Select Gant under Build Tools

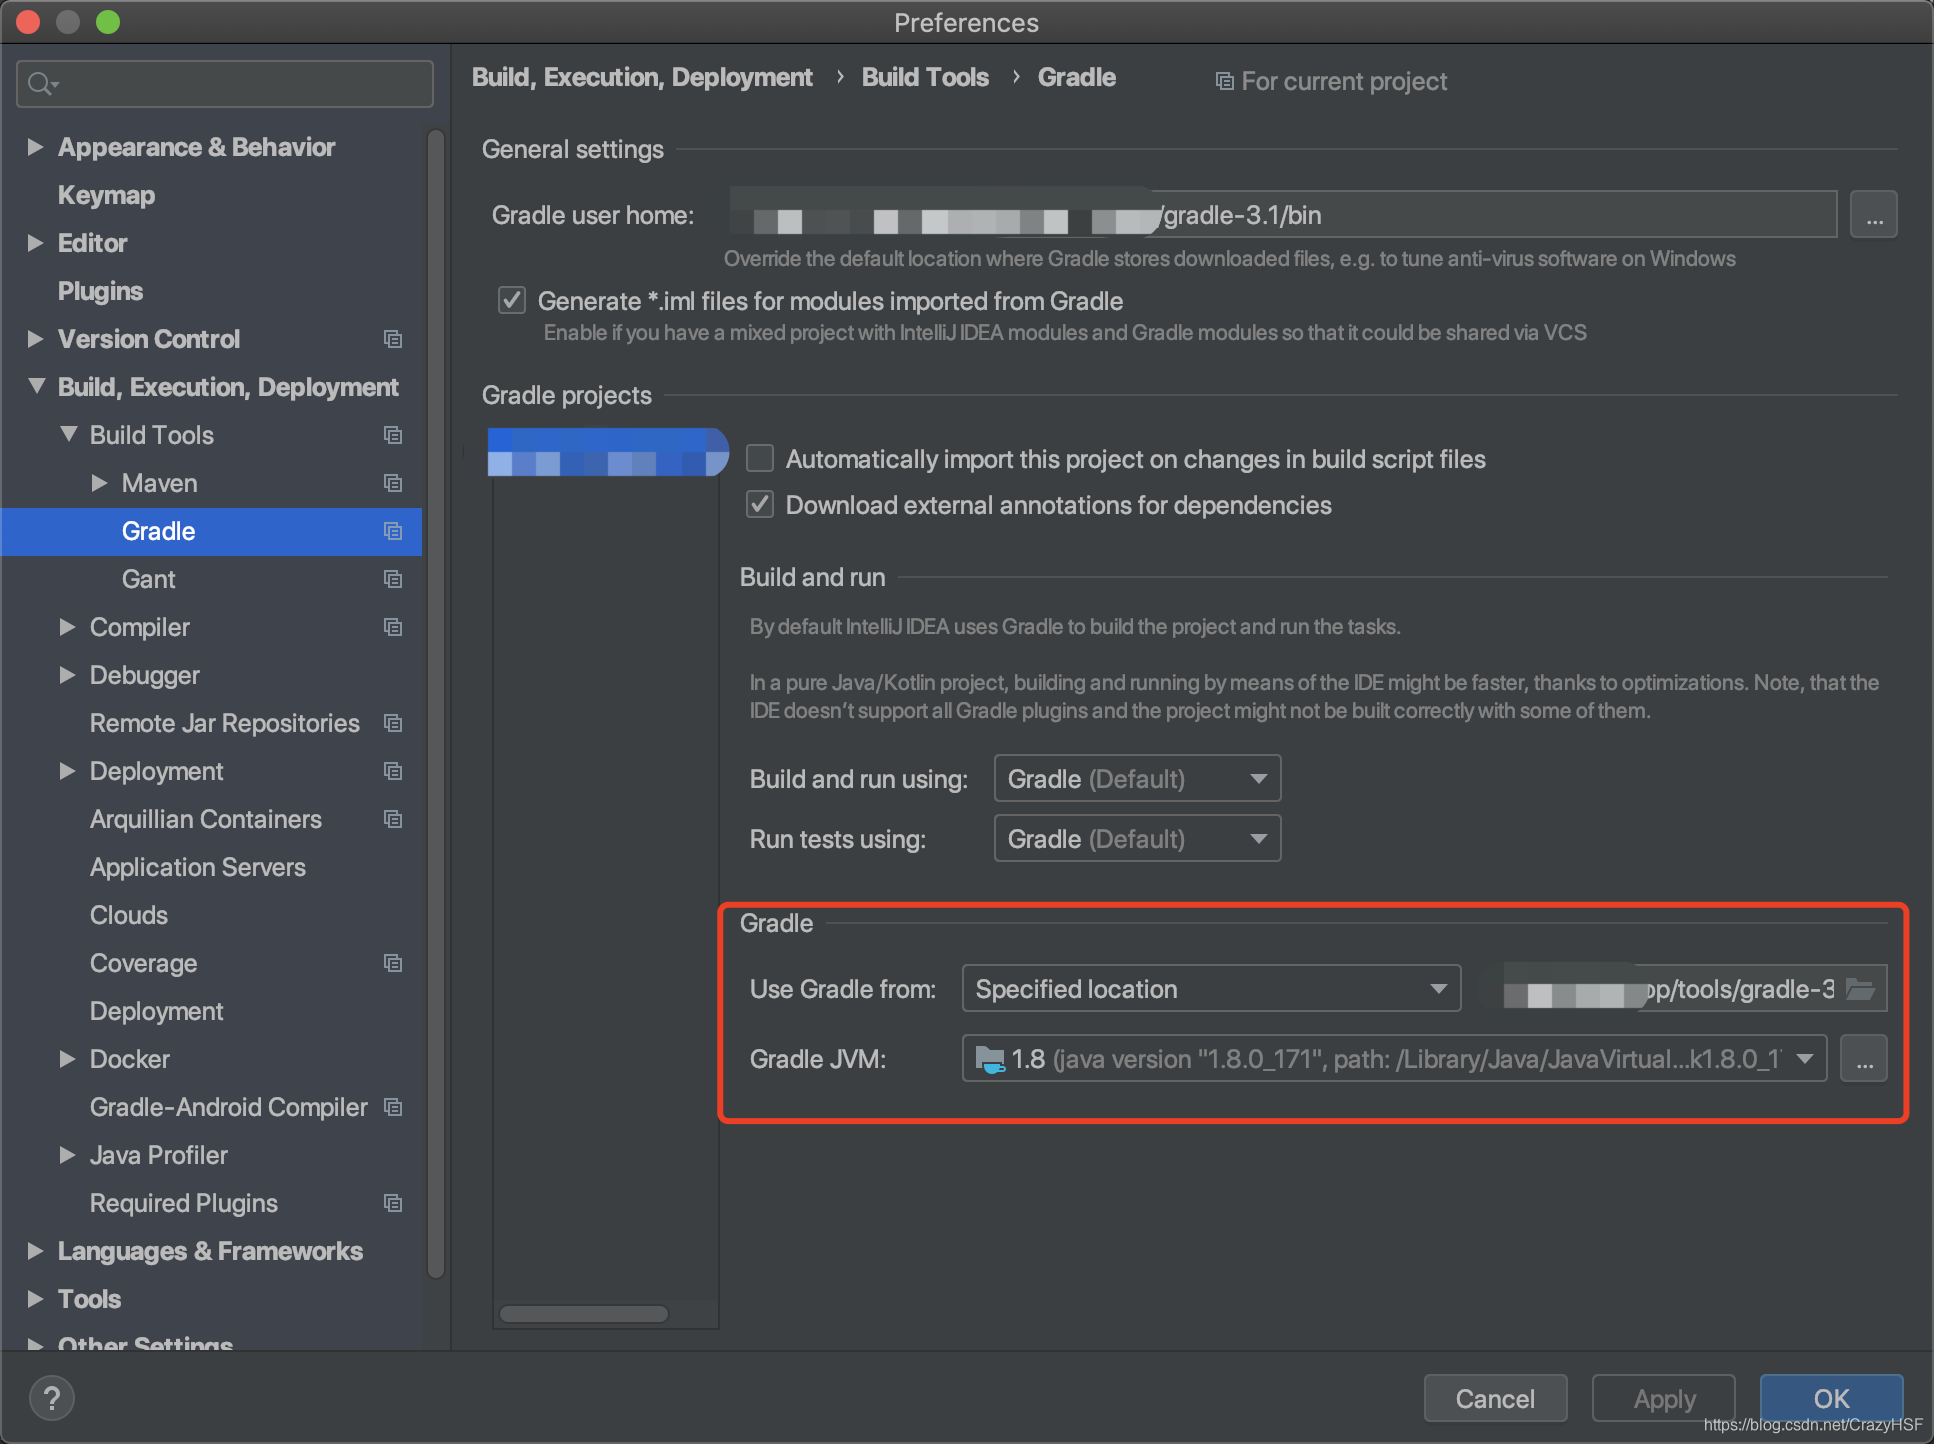(x=148, y=579)
